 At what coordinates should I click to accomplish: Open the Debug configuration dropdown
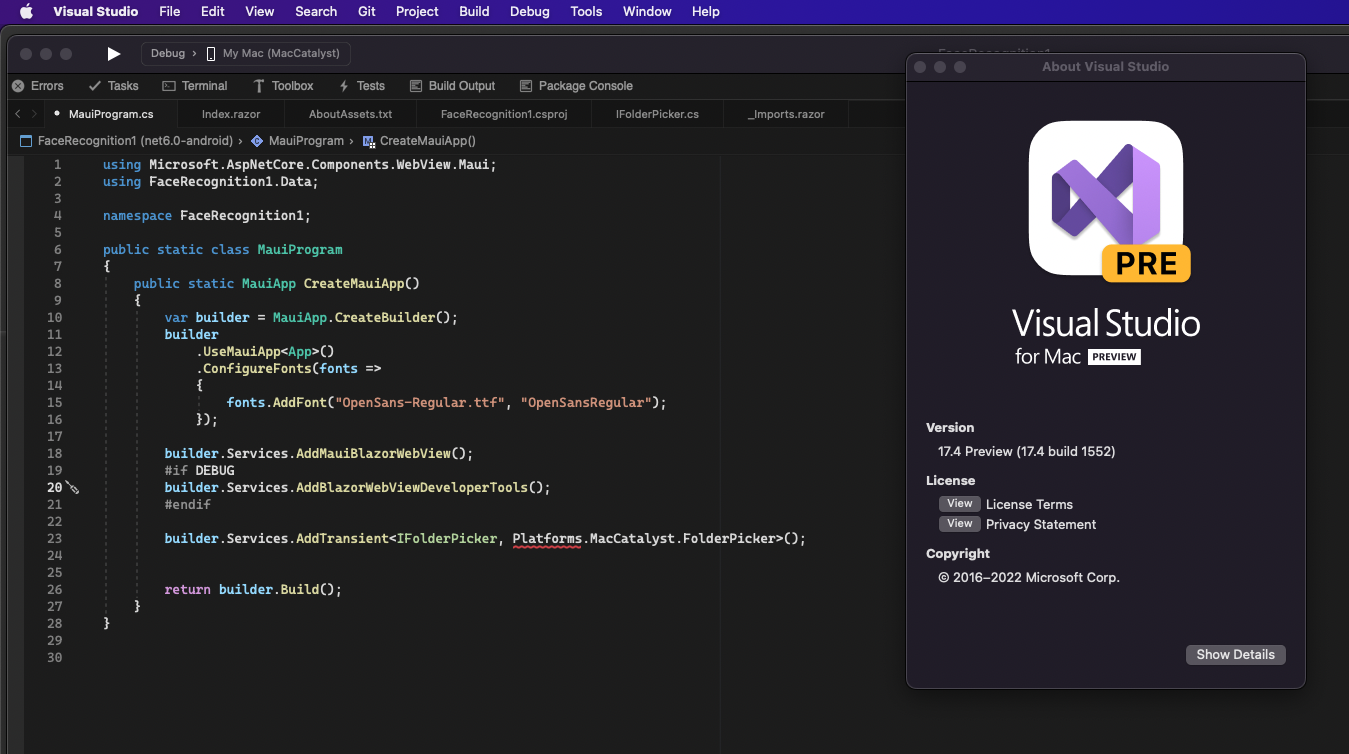pos(168,54)
